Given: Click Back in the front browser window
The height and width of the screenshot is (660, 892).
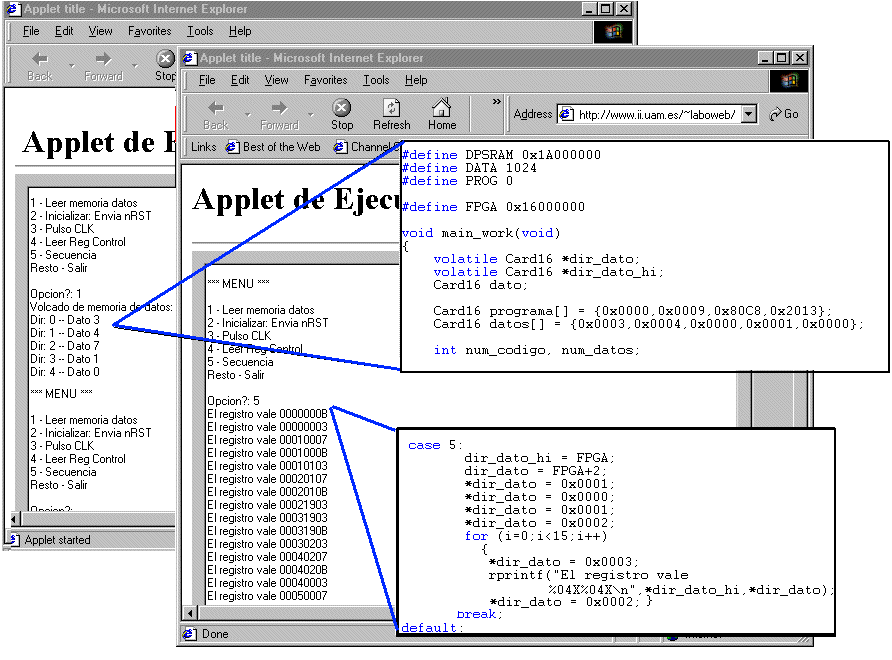Looking at the screenshot, I should point(216,115).
